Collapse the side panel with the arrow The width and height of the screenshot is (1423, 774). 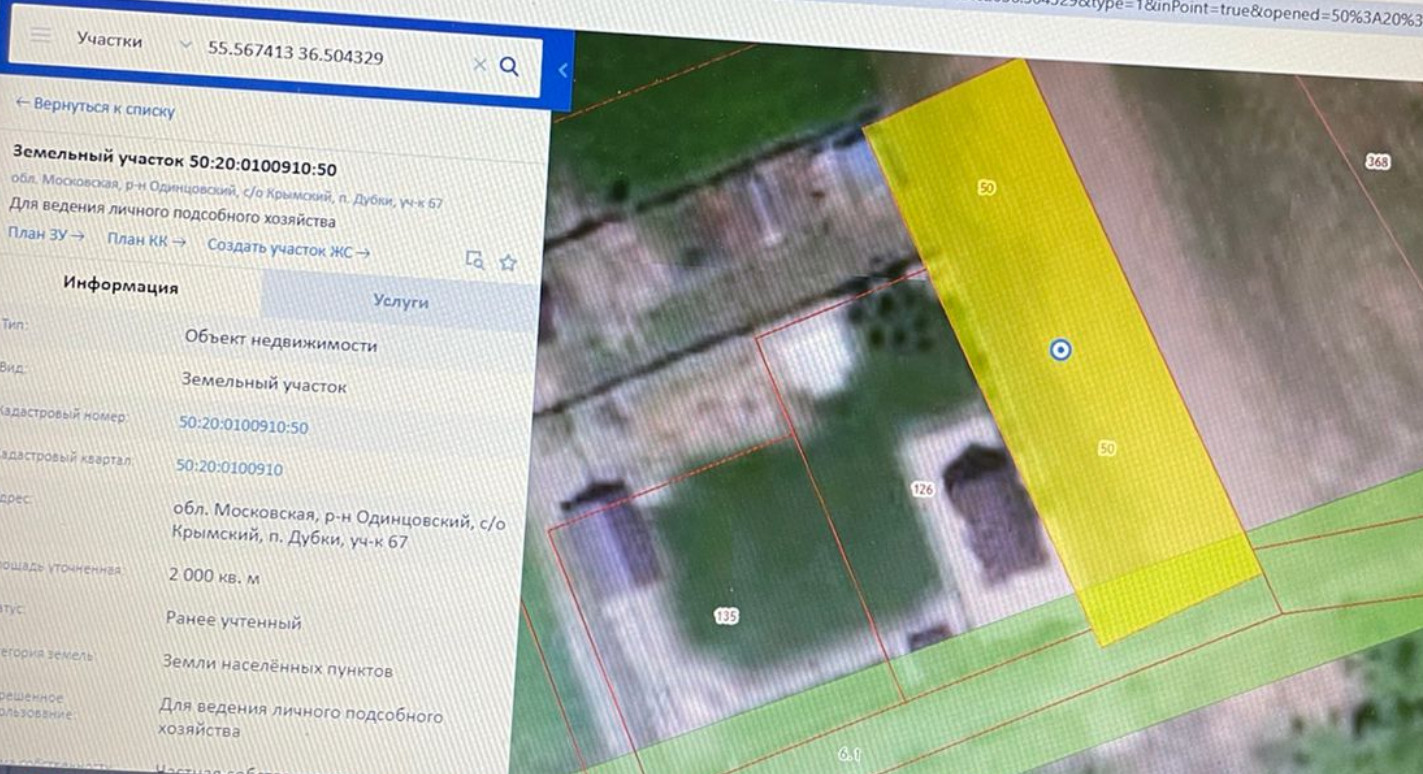point(562,70)
